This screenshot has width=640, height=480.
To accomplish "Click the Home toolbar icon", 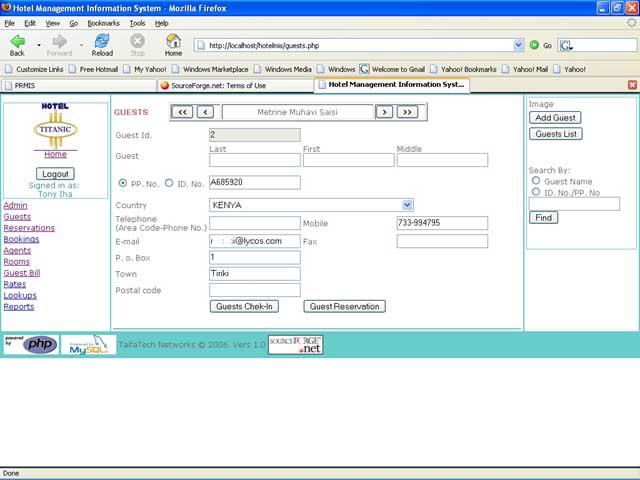I will click(x=173, y=41).
